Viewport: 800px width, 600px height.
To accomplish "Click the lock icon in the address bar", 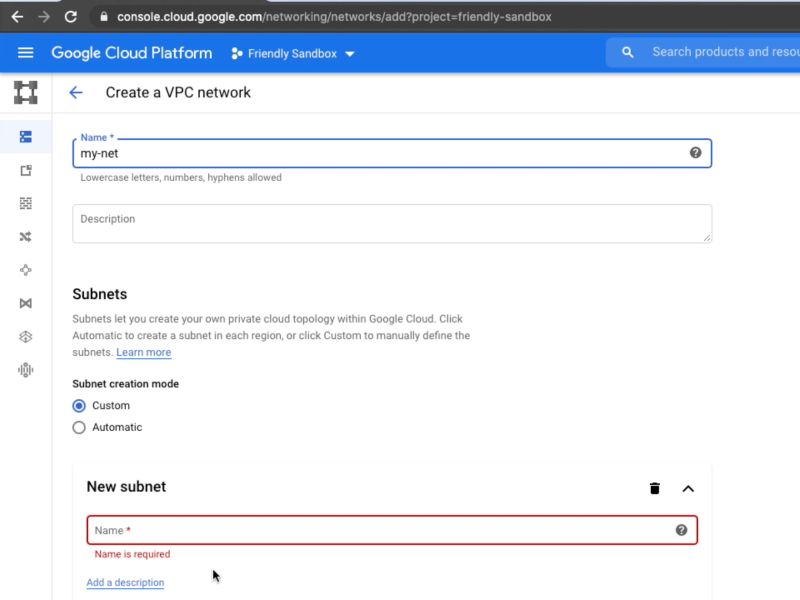I will coord(104,17).
